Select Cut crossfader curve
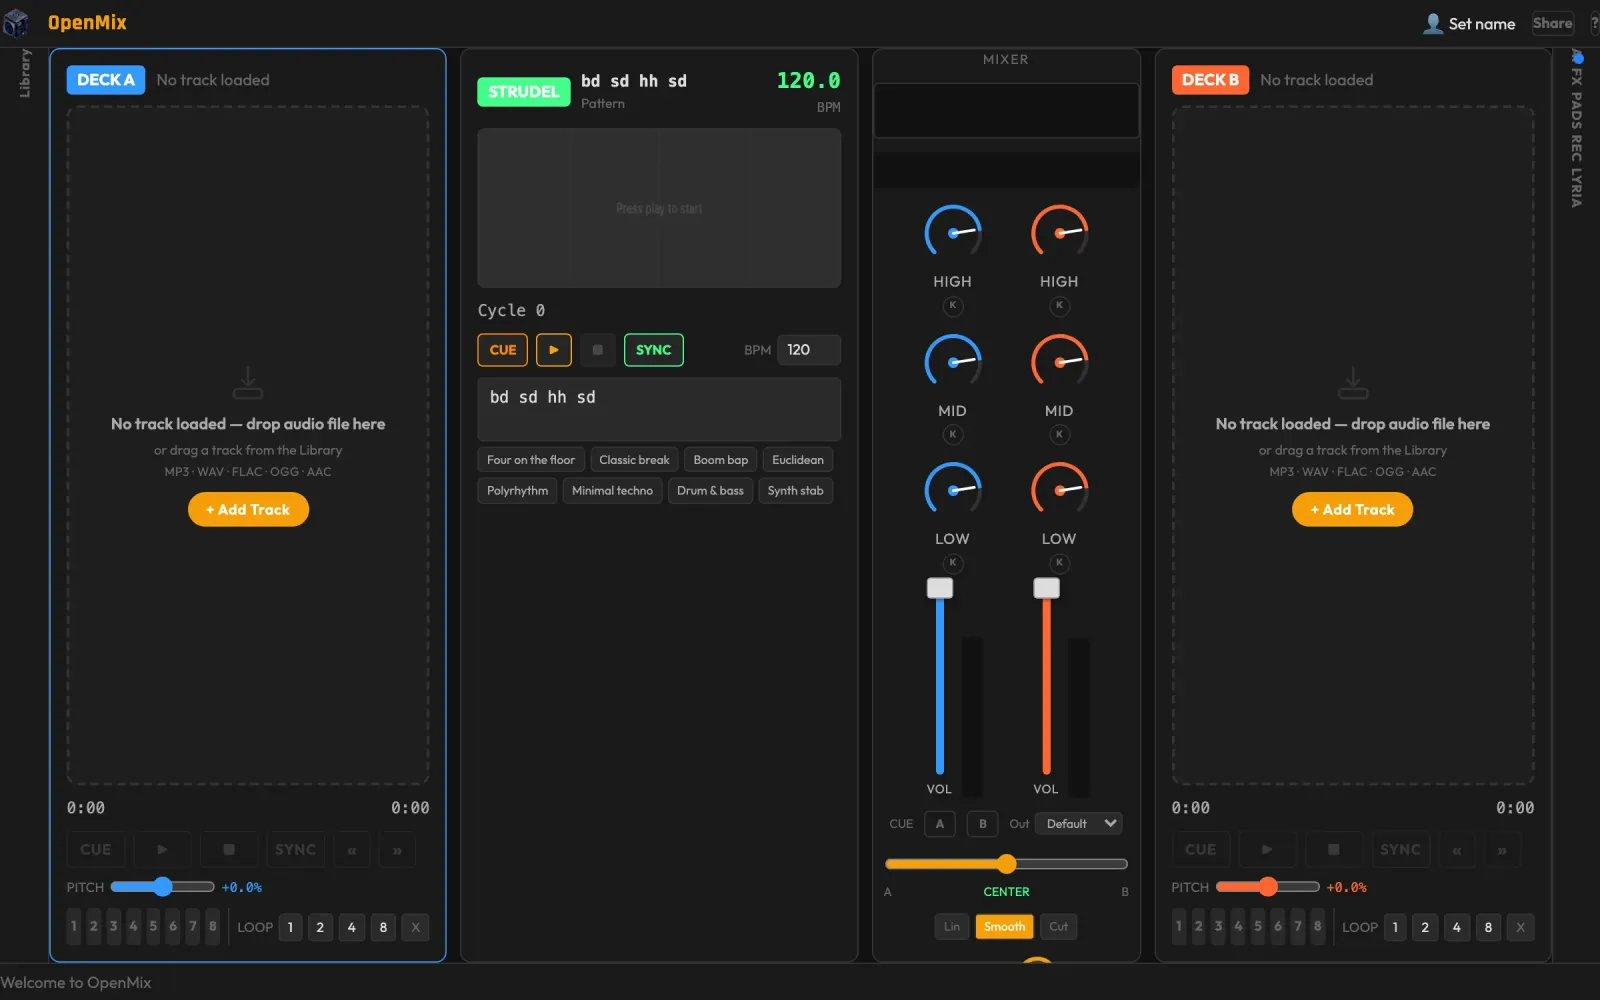The image size is (1600, 1000). (x=1058, y=927)
